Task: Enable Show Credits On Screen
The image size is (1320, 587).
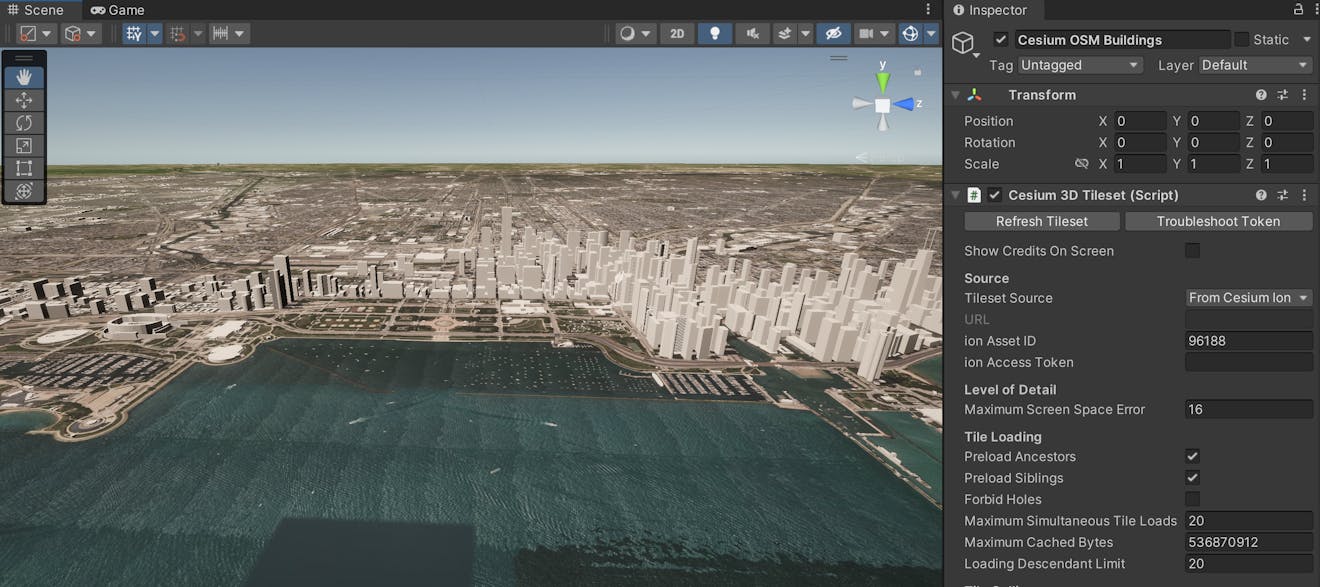Action: [1192, 250]
